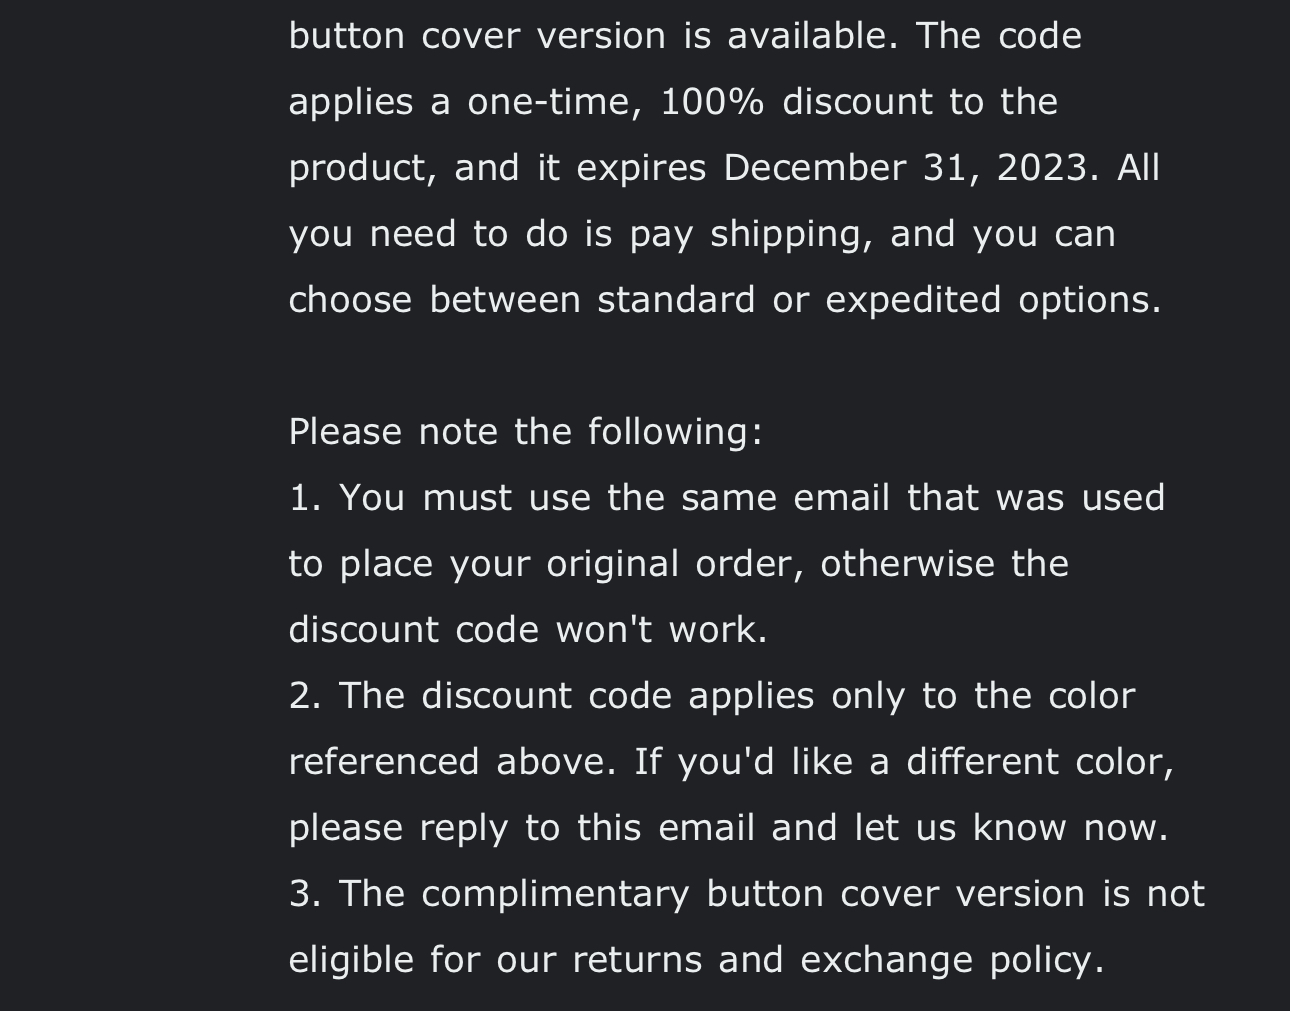Image resolution: width=1290 pixels, height=1011 pixels.
Task: Click on the date "December 31, 2023"
Action: point(905,168)
